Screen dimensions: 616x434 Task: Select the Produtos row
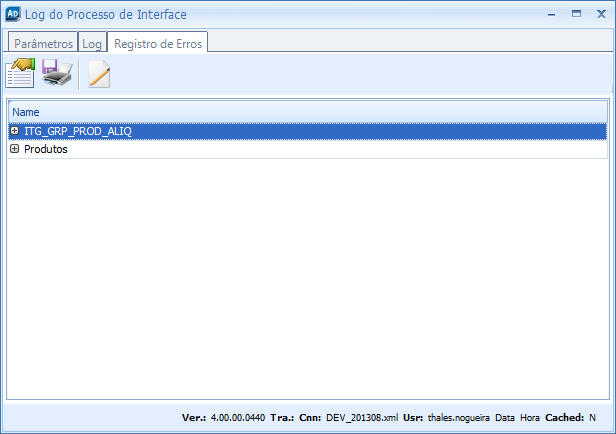pyautogui.click(x=308, y=149)
